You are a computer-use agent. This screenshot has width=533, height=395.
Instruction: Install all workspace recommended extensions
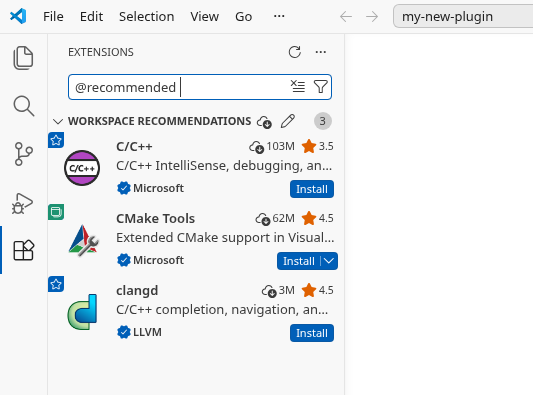[264, 121]
